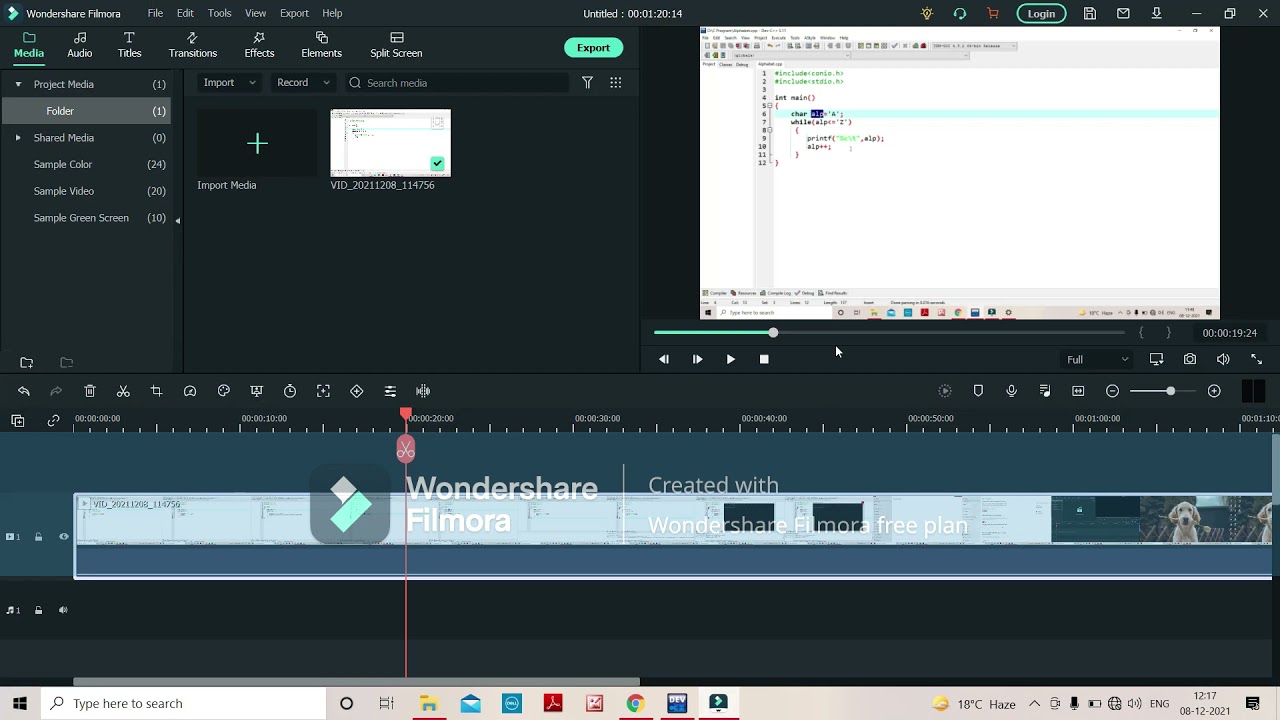This screenshot has width=1280, height=720.
Task: Open the audio waveform tool
Action: (x=423, y=391)
